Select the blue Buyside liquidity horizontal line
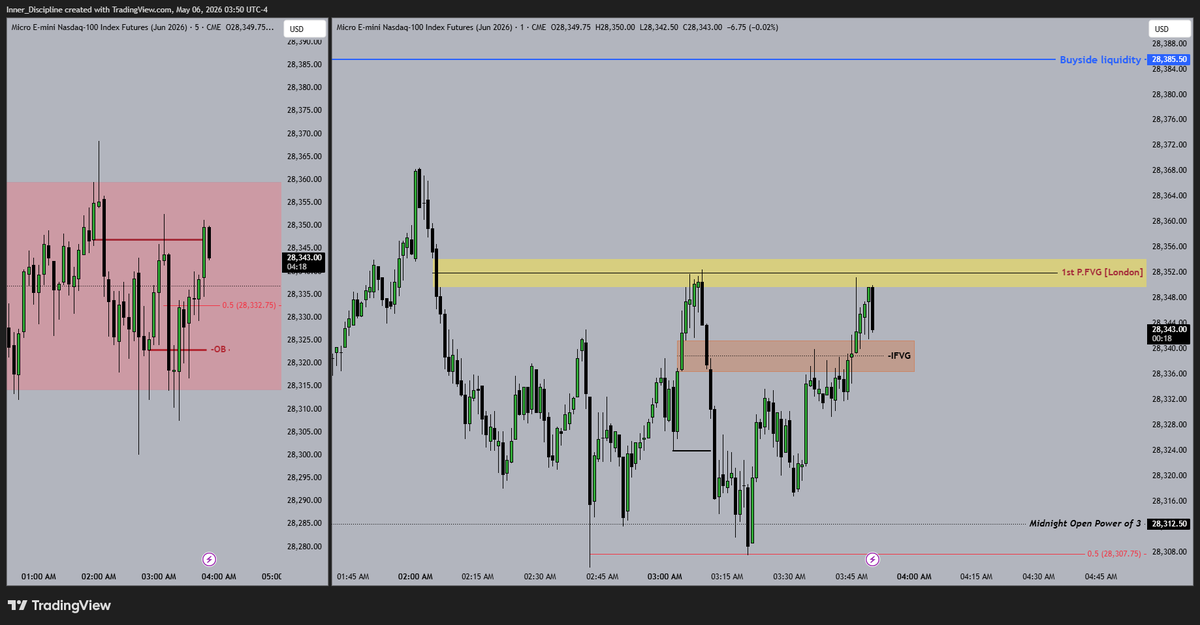The image size is (1200, 625). pos(695,60)
